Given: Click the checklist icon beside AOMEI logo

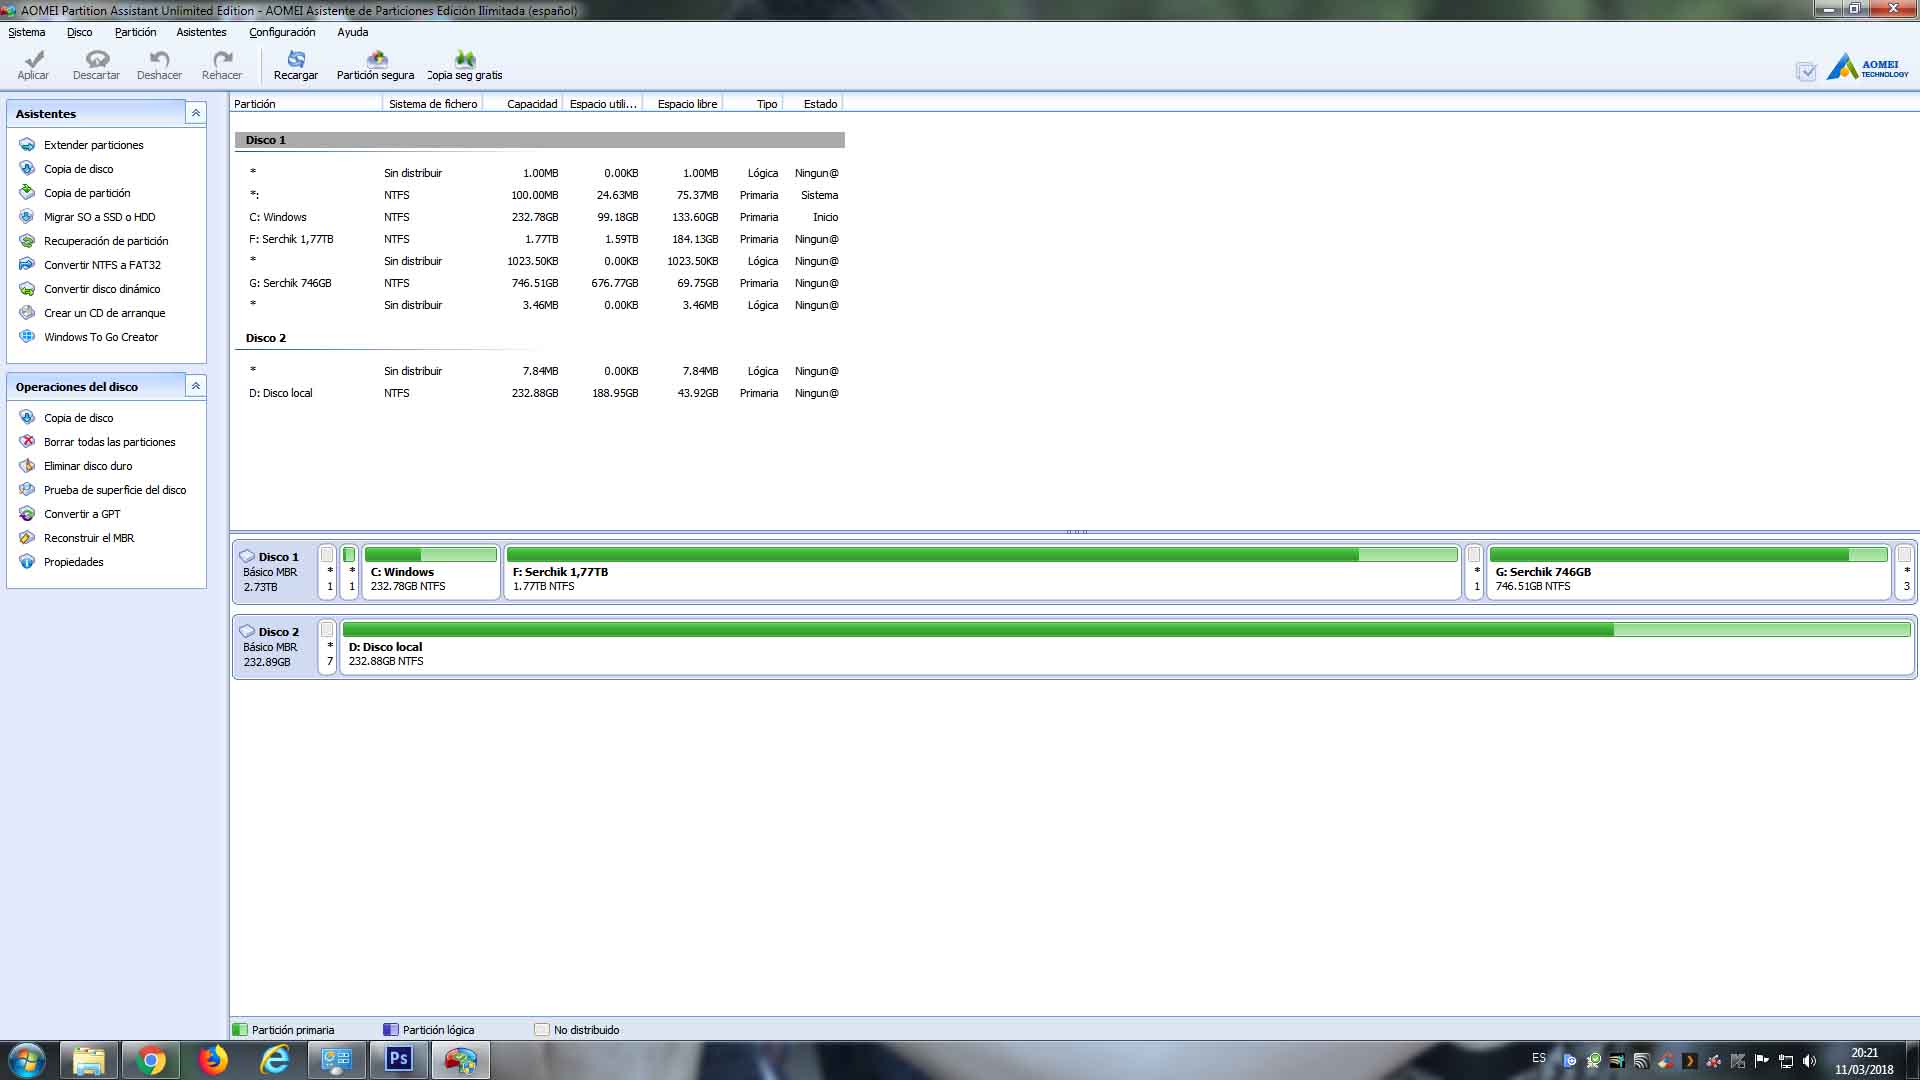Looking at the screenshot, I should point(1806,71).
